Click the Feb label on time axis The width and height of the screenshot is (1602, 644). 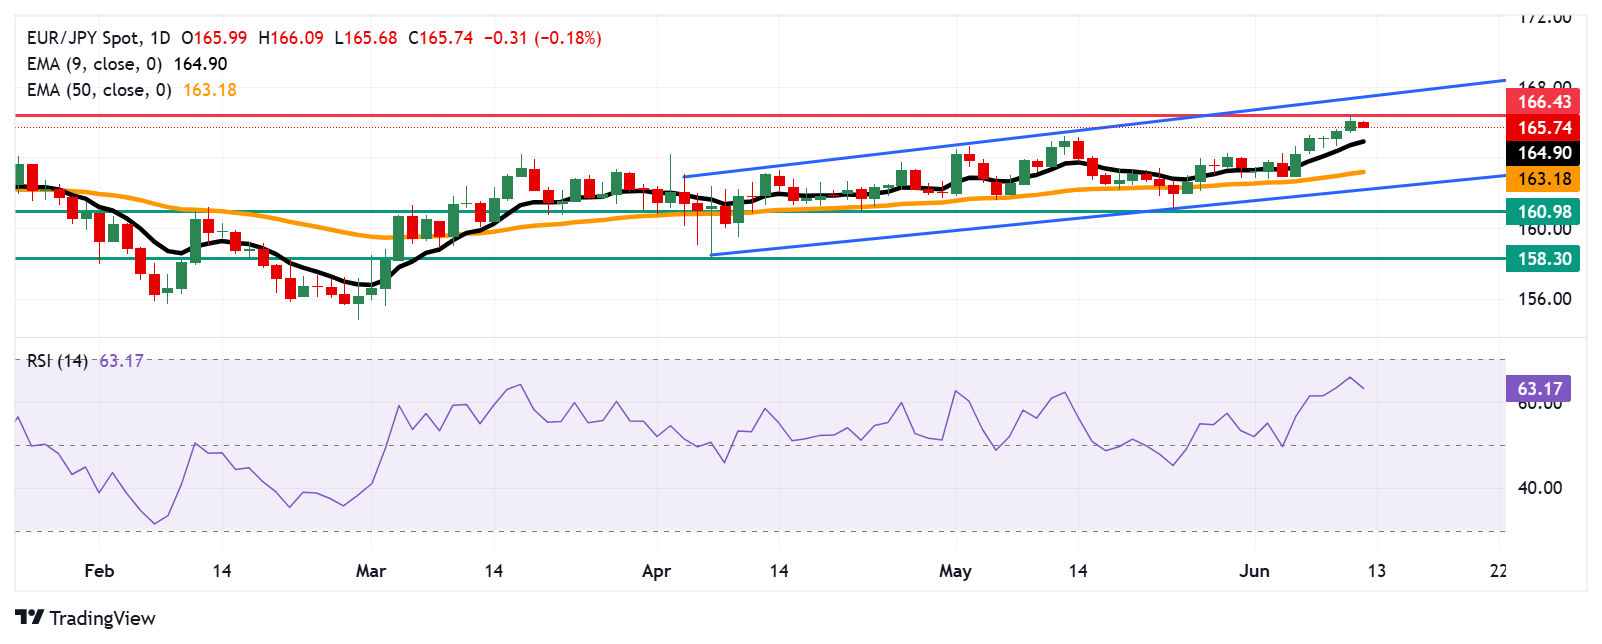tap(99, 571)
